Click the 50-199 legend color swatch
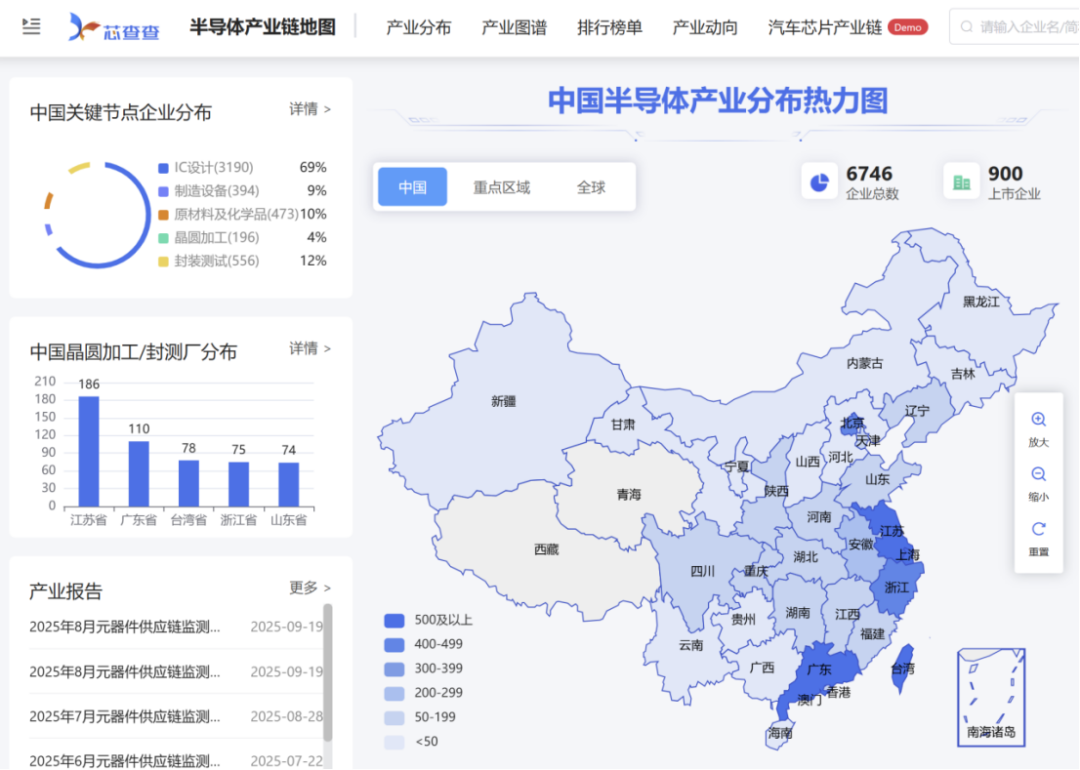1080x770 pixels. click(x=394, y=717)
